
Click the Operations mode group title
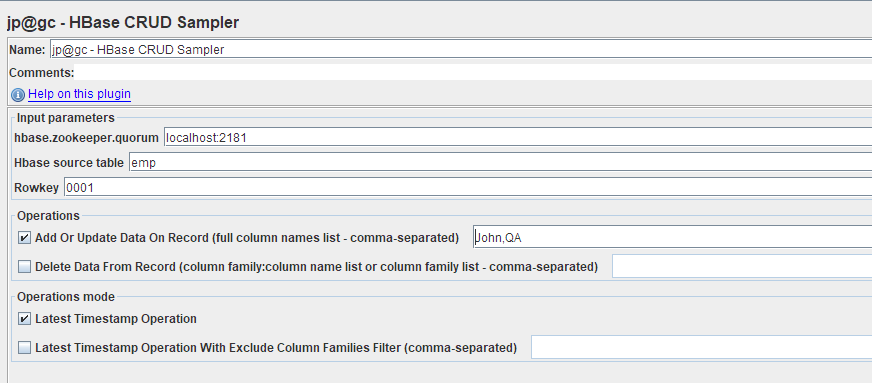click(x=66, y=297)
